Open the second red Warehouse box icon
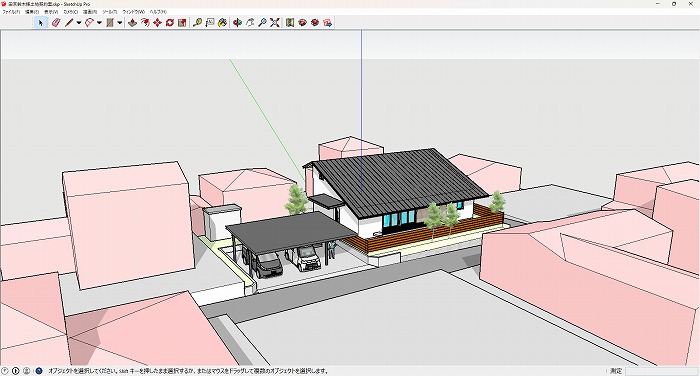This screenshot has width=700, height=376. (x=315, y=23)
